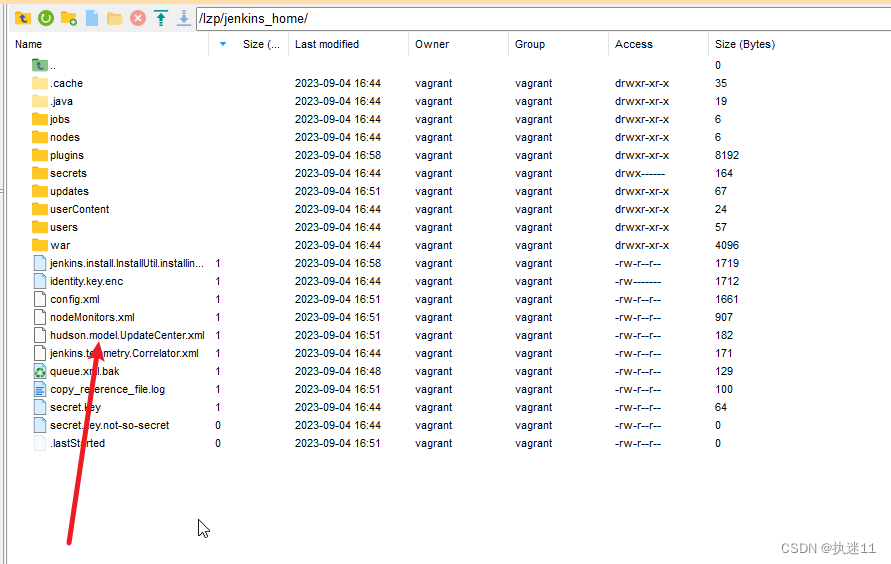Select the secrets folder icon

click(40, 173)
